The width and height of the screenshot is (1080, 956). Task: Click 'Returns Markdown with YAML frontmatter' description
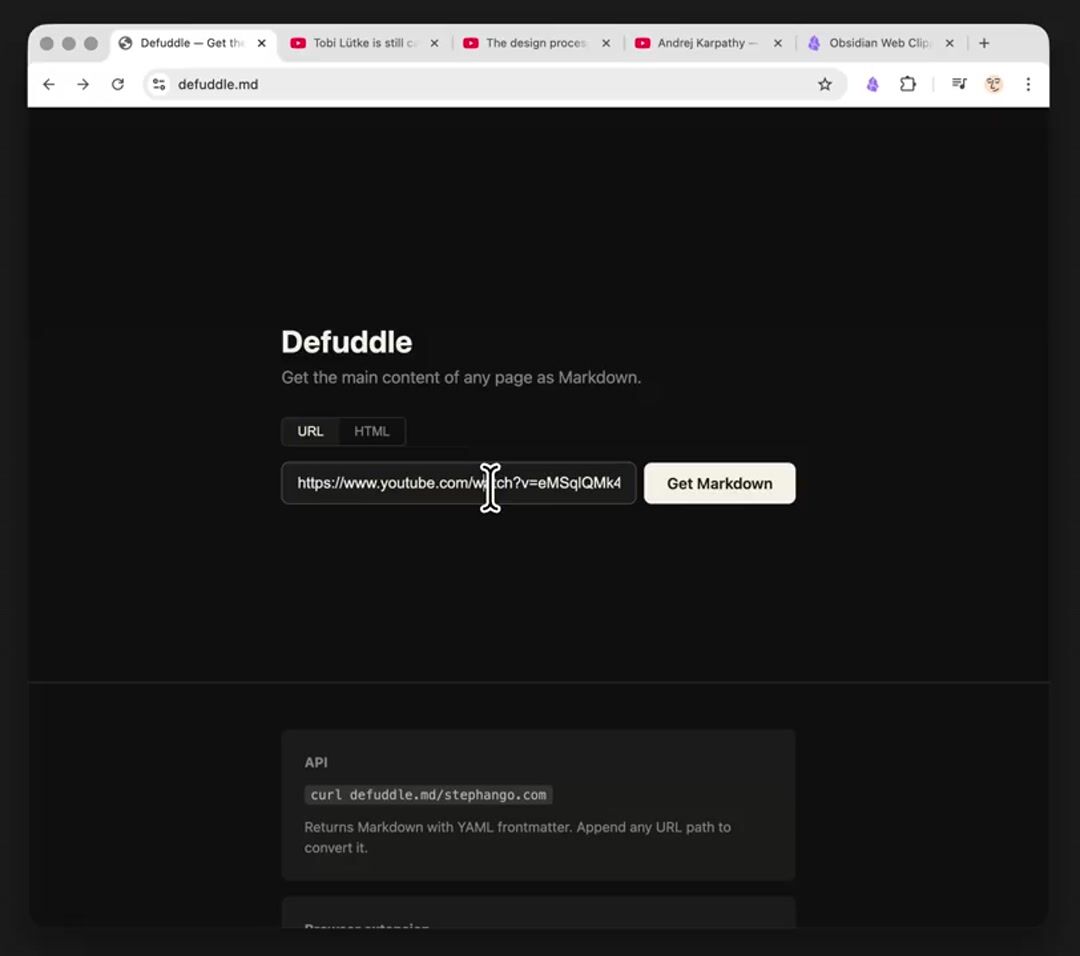(x=517, y=837)
